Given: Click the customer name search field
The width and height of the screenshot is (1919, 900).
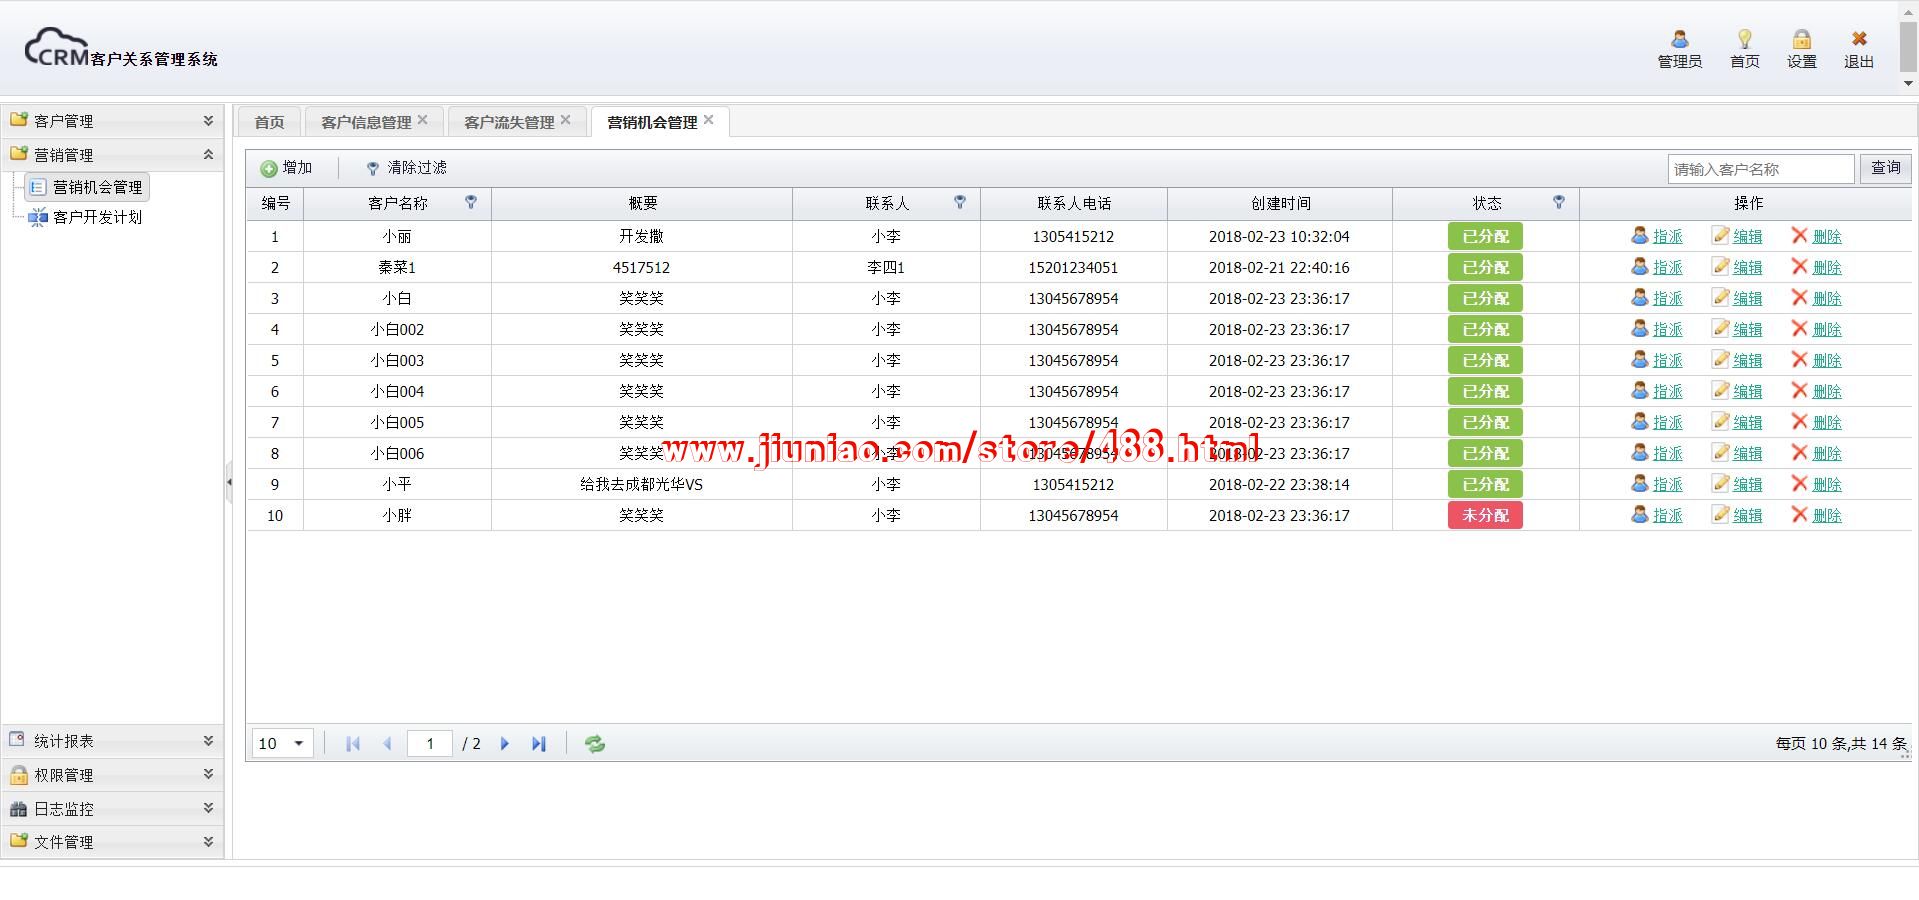Looking at the screenshot, I should tap(1760, 169).
